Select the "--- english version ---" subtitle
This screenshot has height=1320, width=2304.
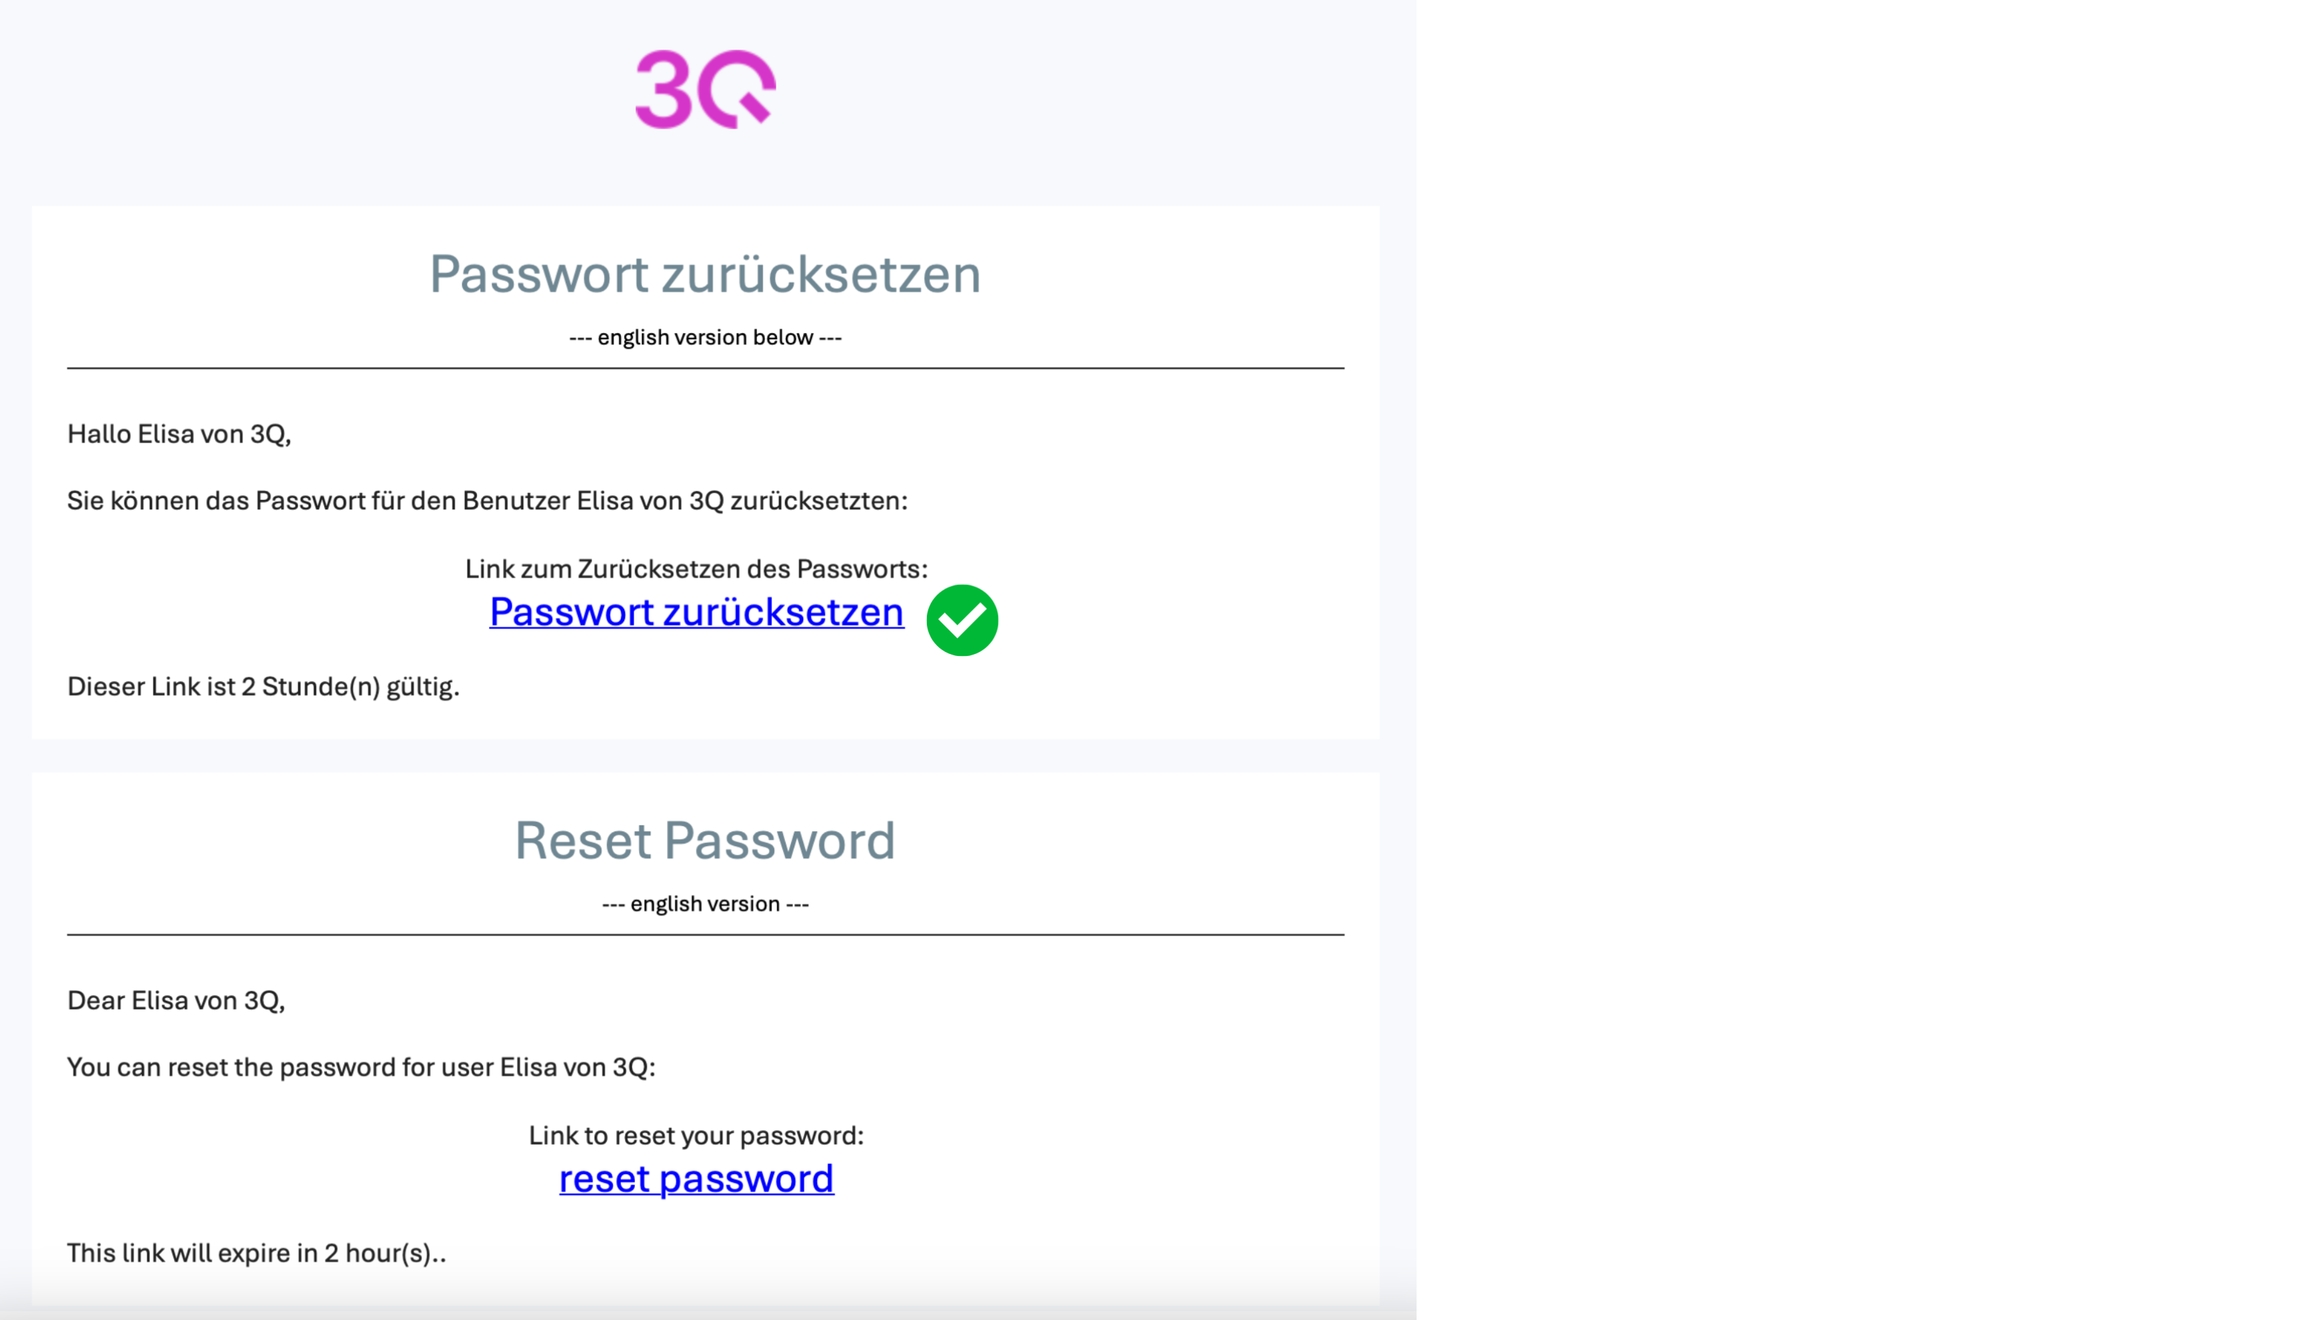click(x=705, y=904)
